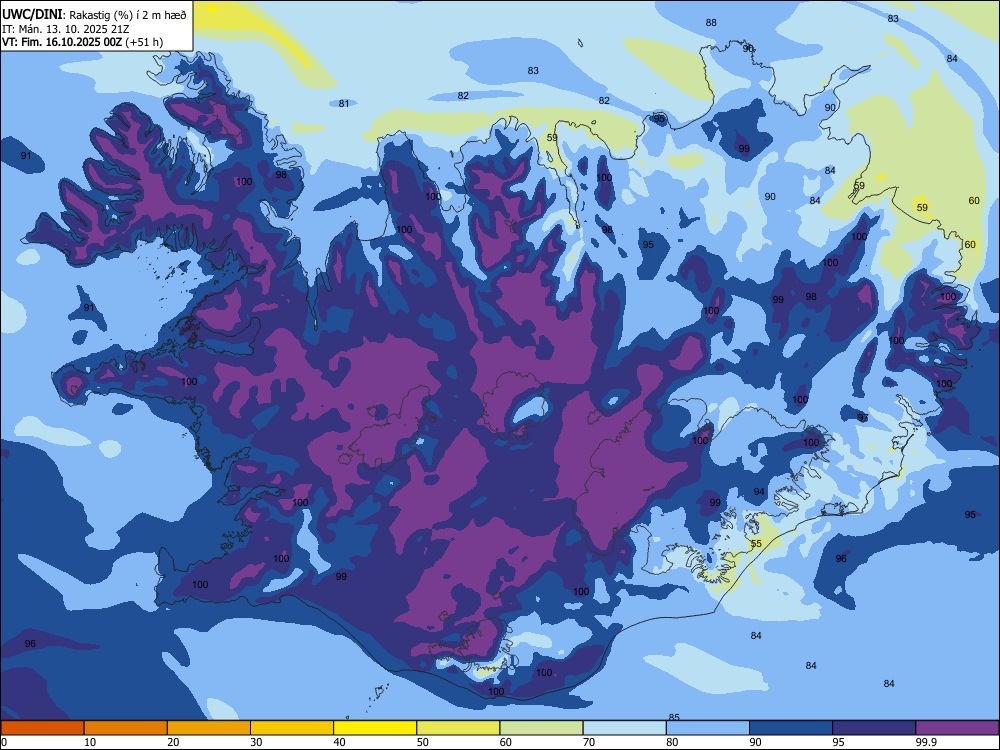This screenshot has width=1000, height=750.
Task: Pick the 20–30 amber legend swatch
Action: point(209,728)
